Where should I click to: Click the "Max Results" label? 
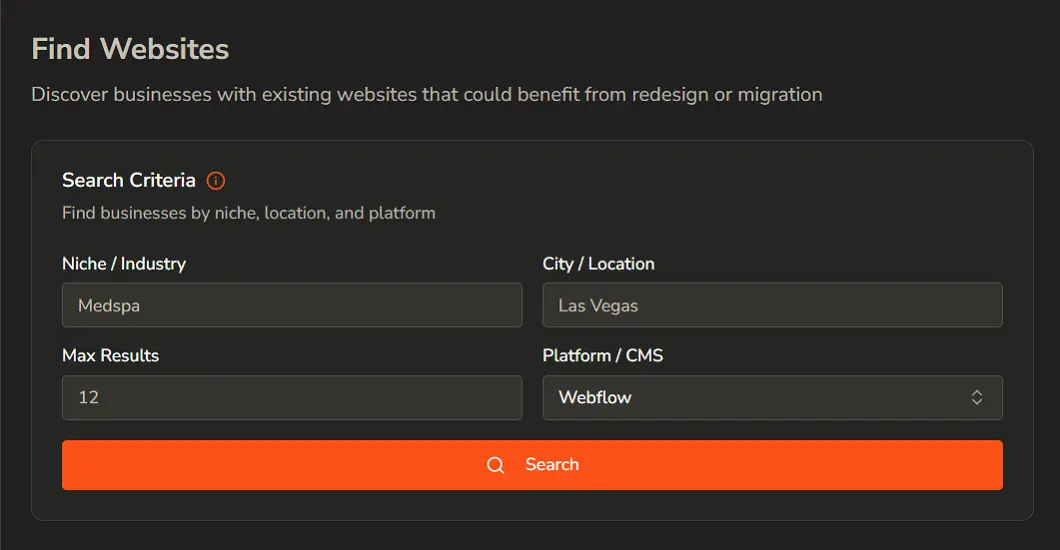pyautogui.click(x=110, y=356)
